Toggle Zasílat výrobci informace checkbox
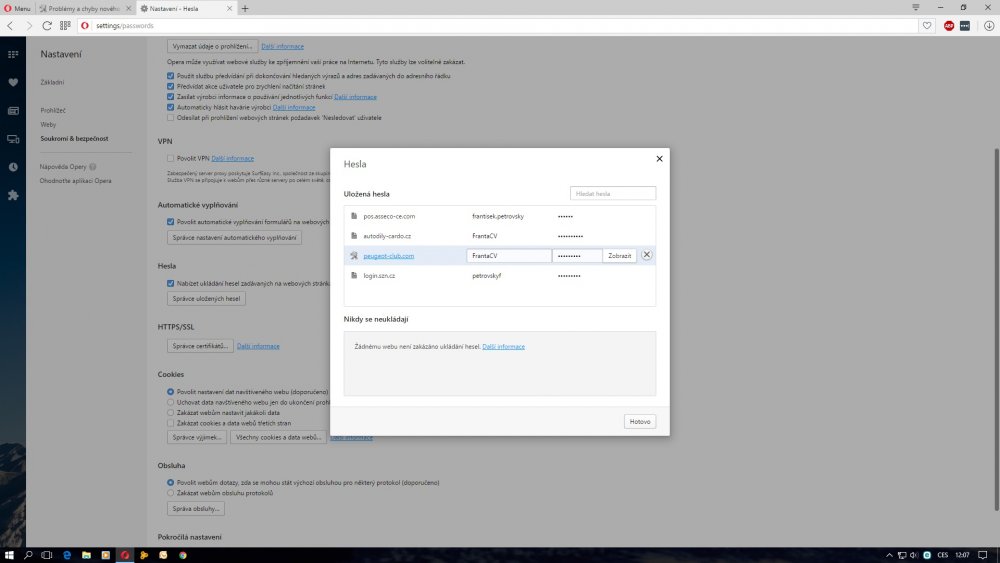Viewport: 1000px width, 563px height. (170, 97)
